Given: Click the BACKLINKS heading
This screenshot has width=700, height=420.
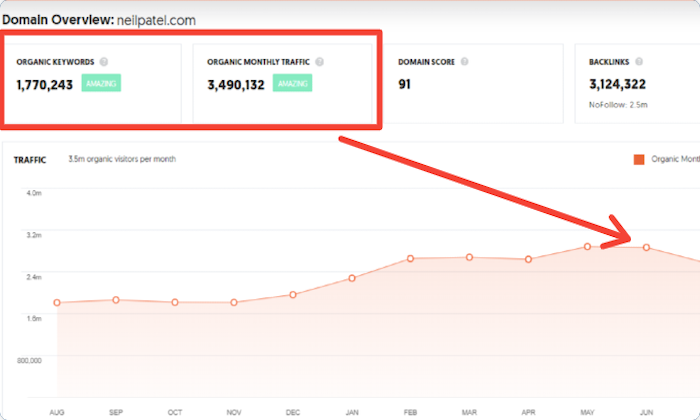Looking at the screenshot, I should coord(609,62).
